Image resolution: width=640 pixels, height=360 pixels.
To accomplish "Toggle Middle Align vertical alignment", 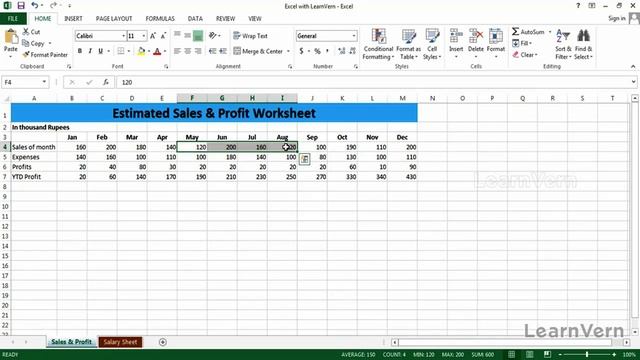I will coord(187,36).
